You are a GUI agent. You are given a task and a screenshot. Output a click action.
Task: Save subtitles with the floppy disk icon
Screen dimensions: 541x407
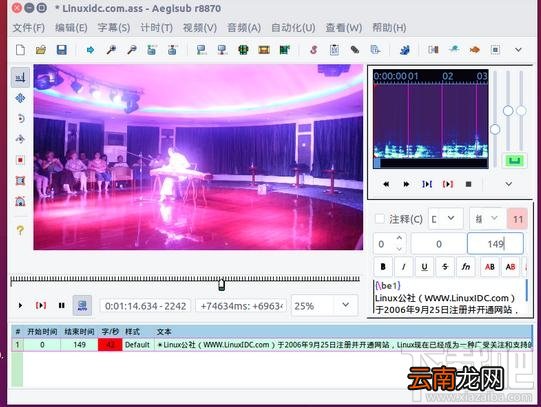61,50
